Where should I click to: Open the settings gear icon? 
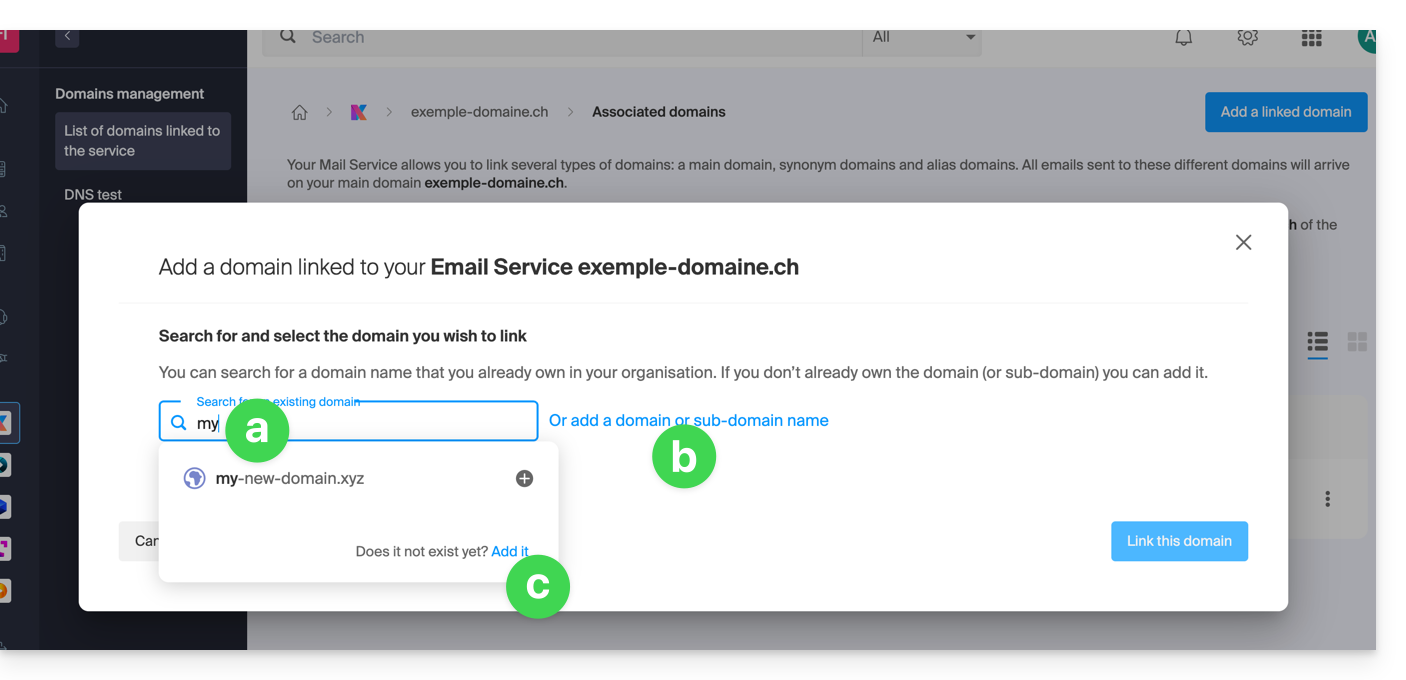pyautogui.click(x=1247, y=38)
